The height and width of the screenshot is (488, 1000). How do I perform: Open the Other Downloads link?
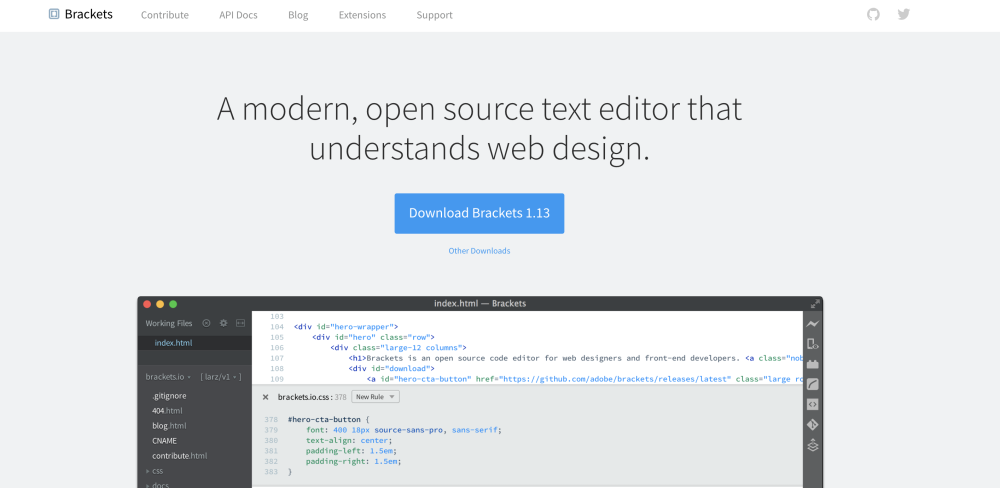coord(479,251)
